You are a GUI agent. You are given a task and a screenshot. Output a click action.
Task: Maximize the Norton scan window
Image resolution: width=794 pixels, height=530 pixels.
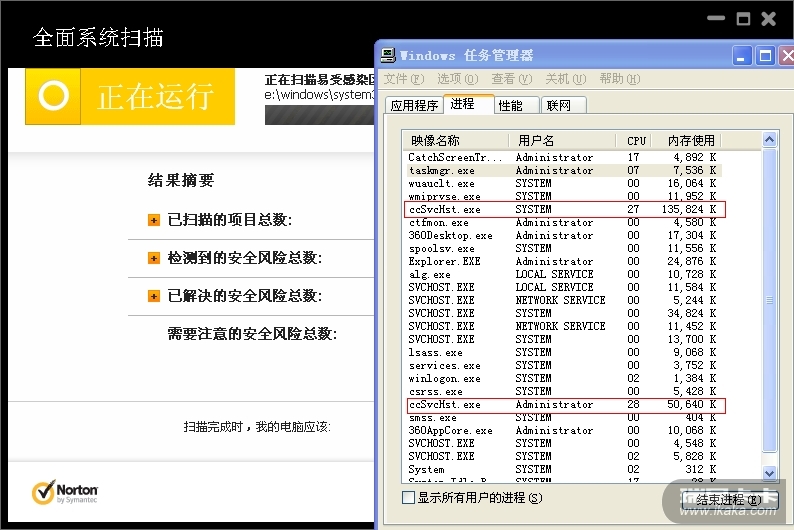coord(743,19)
